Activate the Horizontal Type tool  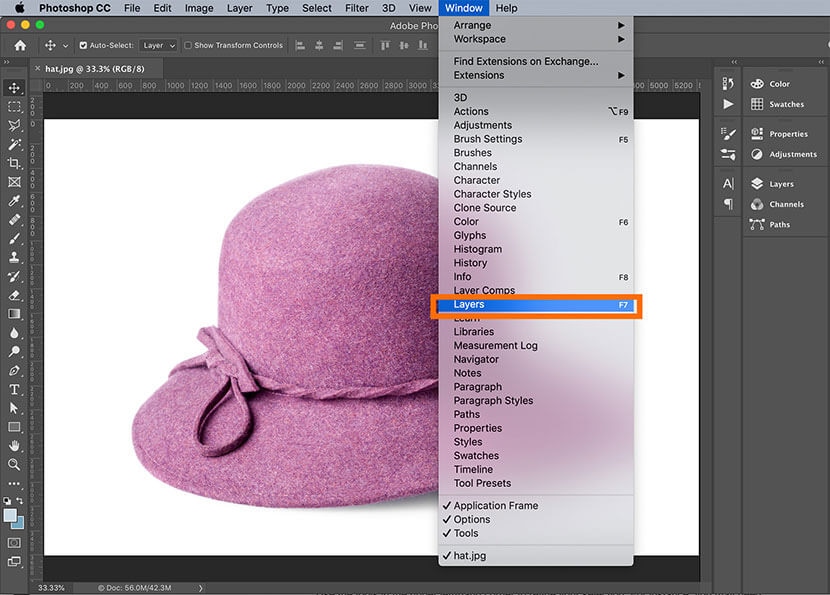pyautogui.click(x=14, y=389)
